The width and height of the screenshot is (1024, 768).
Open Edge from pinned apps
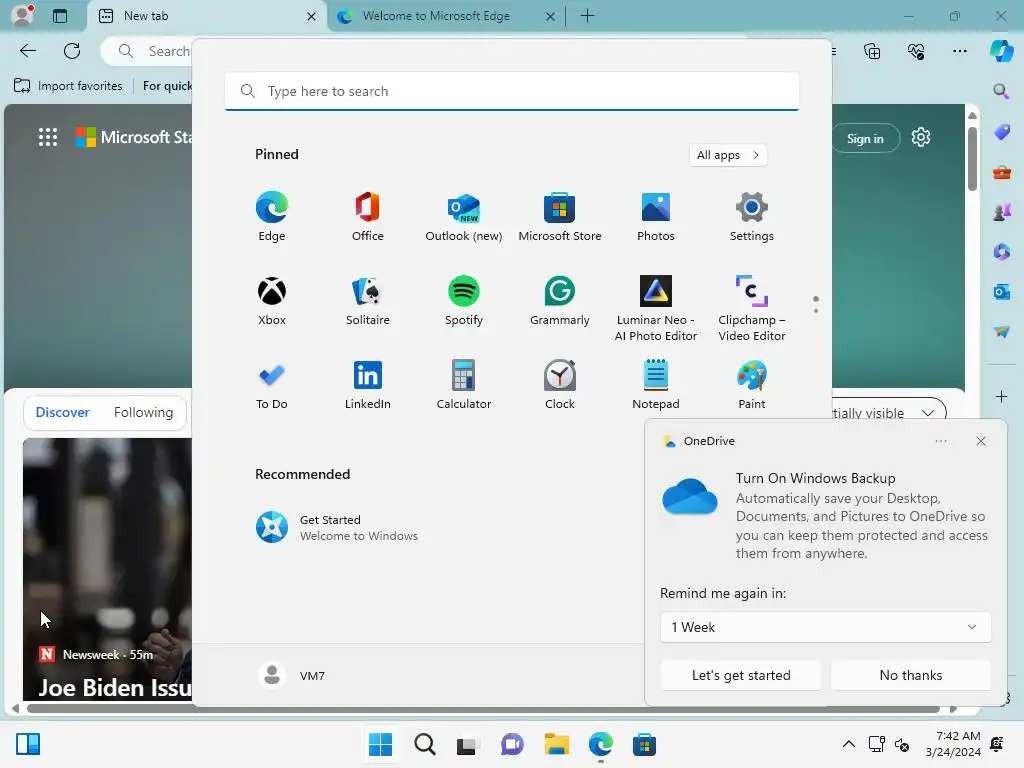click(272, 216)
